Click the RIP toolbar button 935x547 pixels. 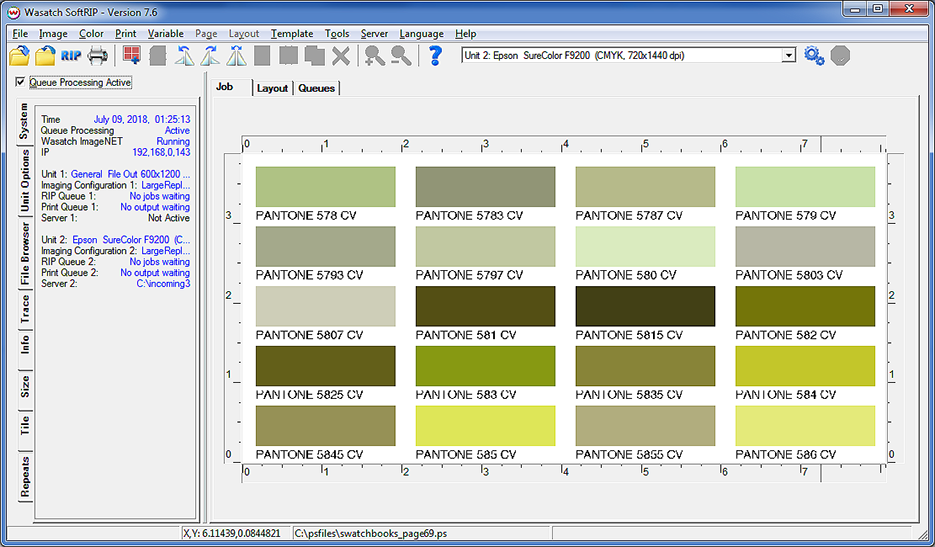(71, 56)
